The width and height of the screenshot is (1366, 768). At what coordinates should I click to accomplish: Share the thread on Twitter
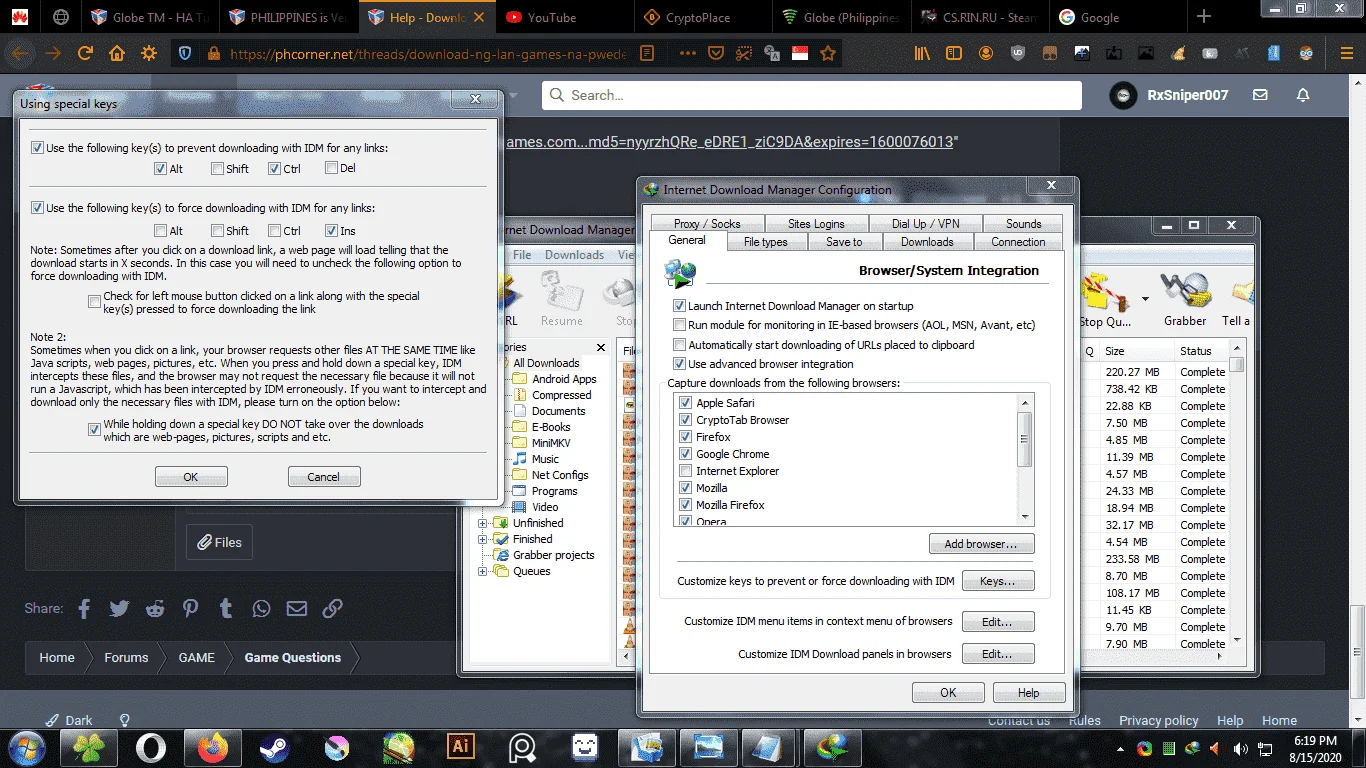[x=119, y=608]
